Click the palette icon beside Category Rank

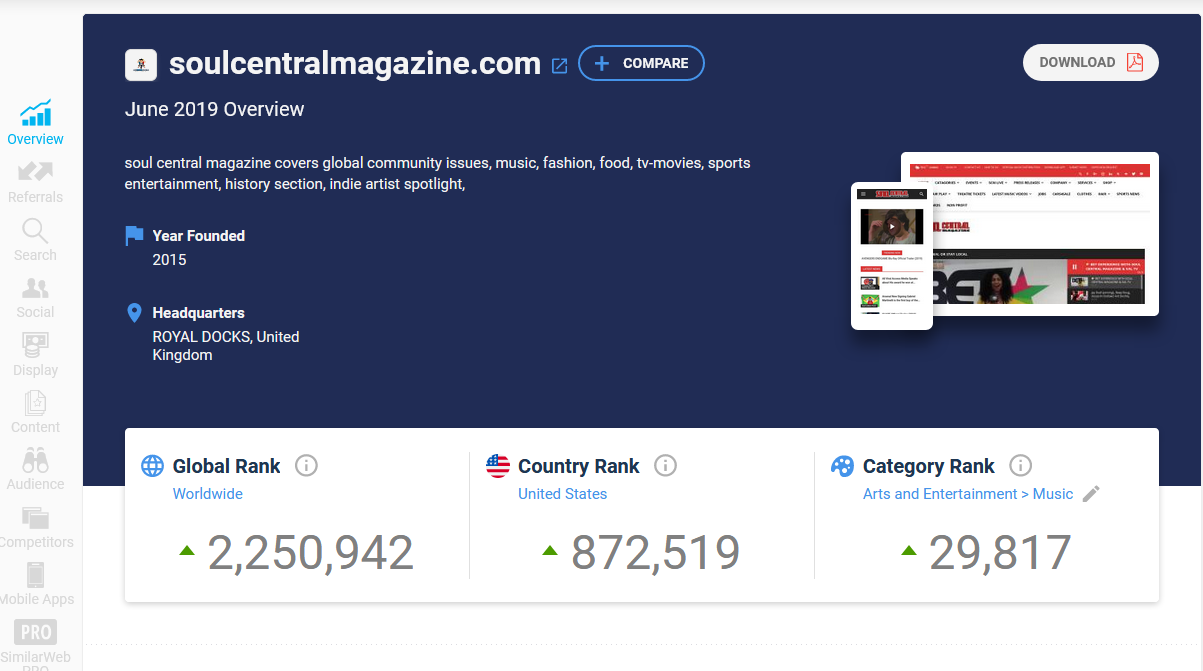[x=843, y=466]
